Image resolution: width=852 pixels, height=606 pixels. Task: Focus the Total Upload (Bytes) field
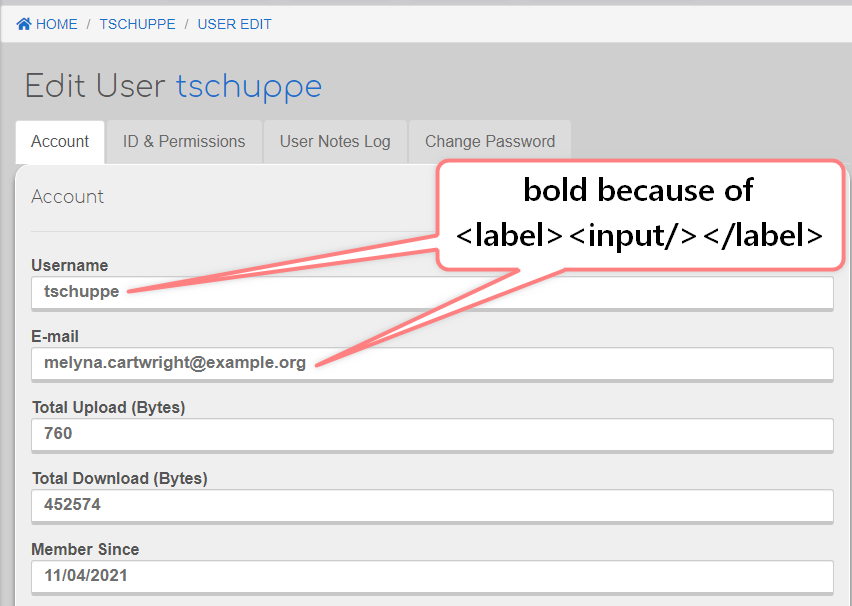[432, 435]
